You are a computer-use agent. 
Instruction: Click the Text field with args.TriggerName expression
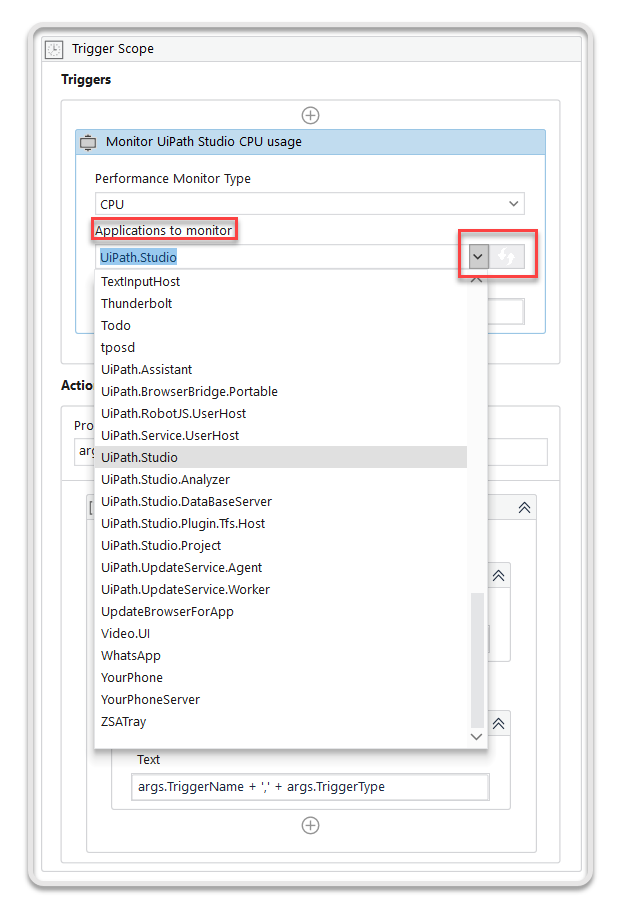point(310,787)
